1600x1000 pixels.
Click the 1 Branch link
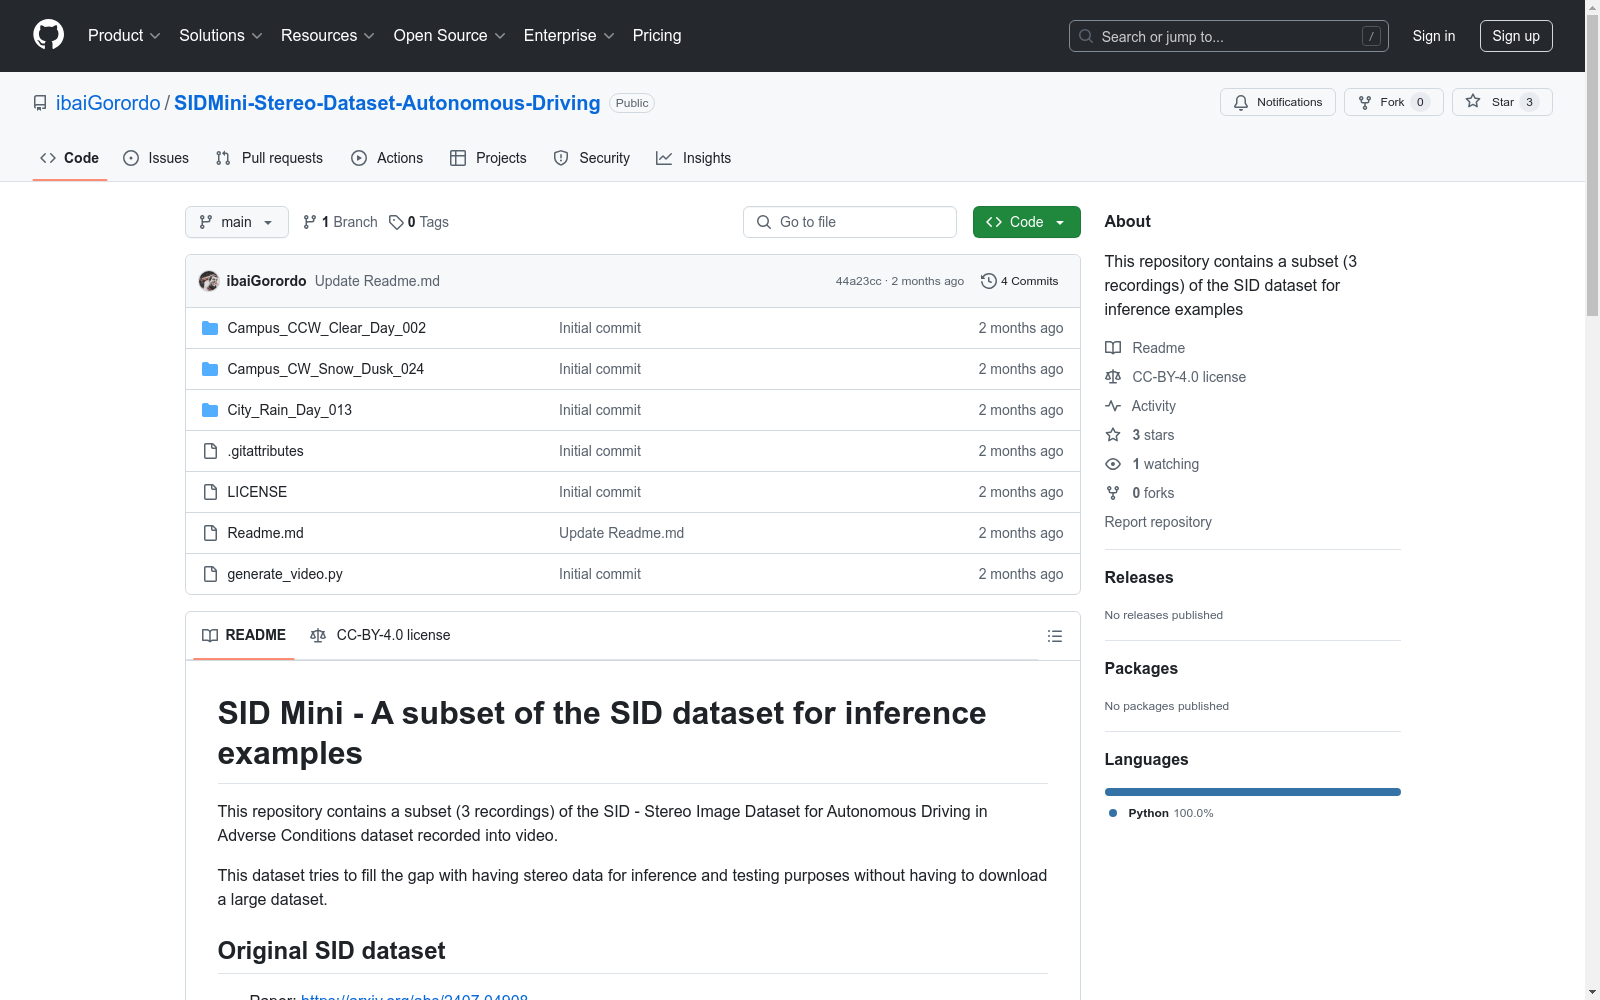340,222
